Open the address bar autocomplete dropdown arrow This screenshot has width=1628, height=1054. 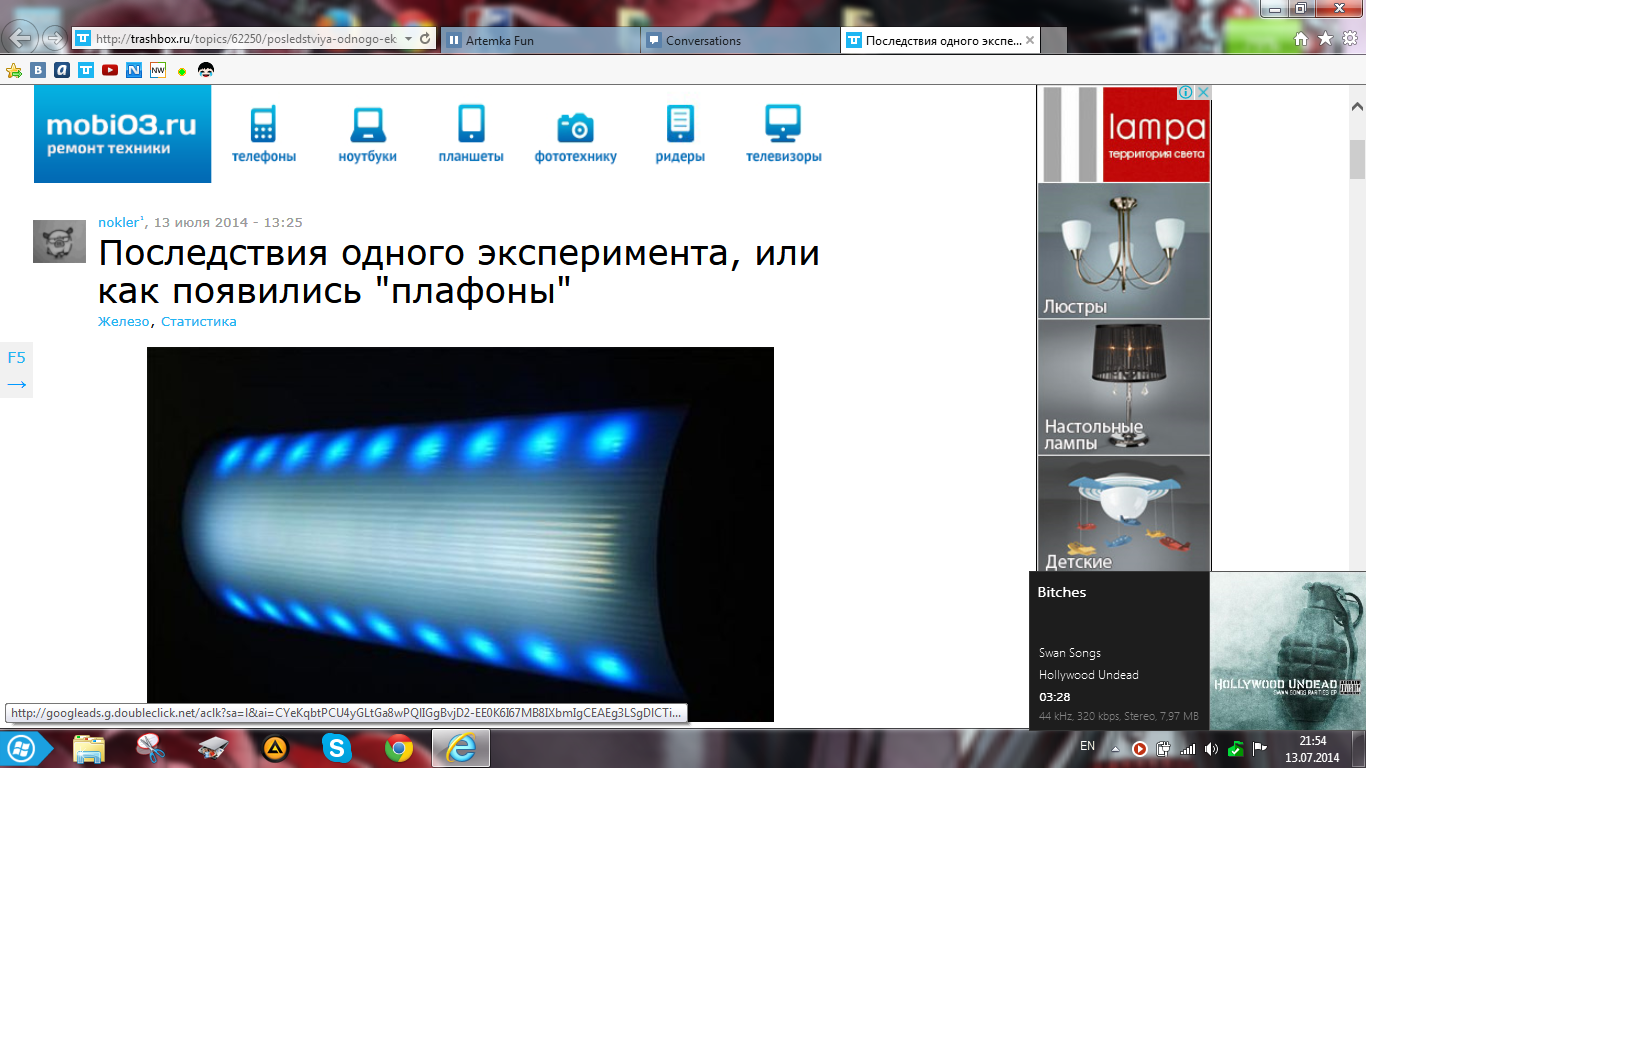click(x=408, y=39)
